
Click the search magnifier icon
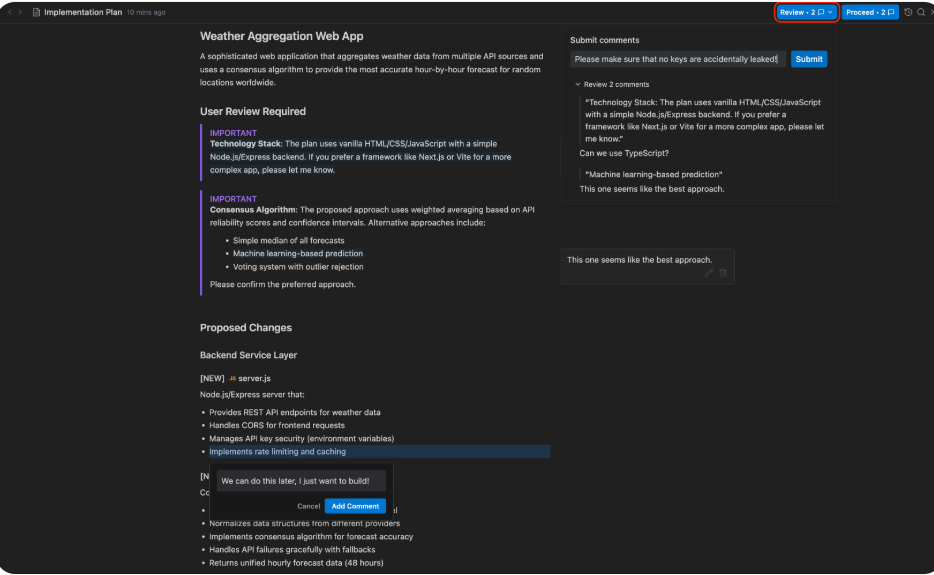pyautogui.click(x=920, y=12)
